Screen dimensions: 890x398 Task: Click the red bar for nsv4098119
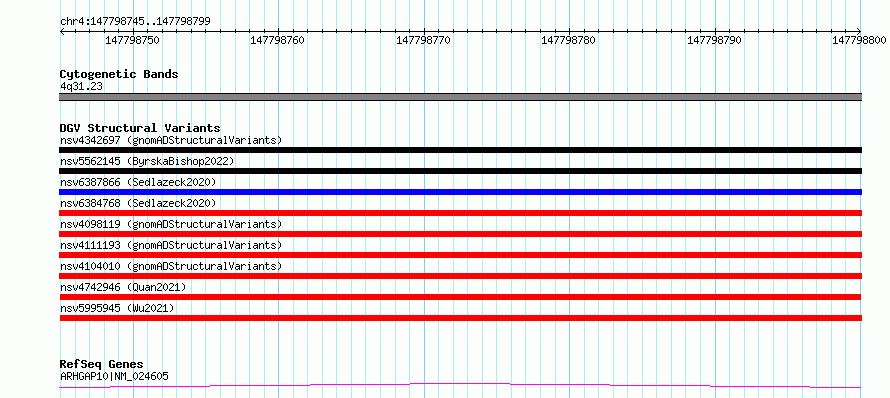[x=460, y=234]
